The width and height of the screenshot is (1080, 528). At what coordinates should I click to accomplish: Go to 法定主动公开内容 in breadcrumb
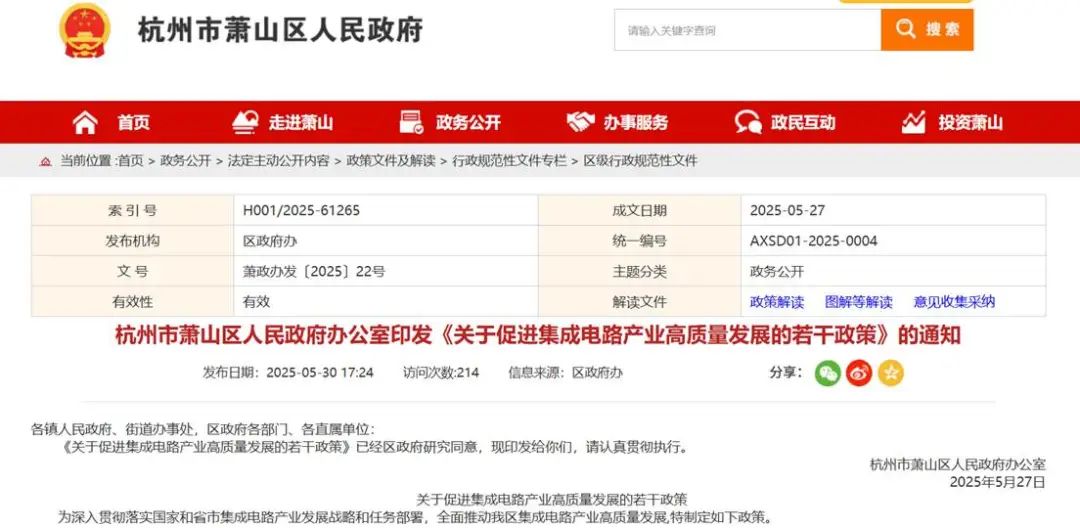[x=278, y=160]
